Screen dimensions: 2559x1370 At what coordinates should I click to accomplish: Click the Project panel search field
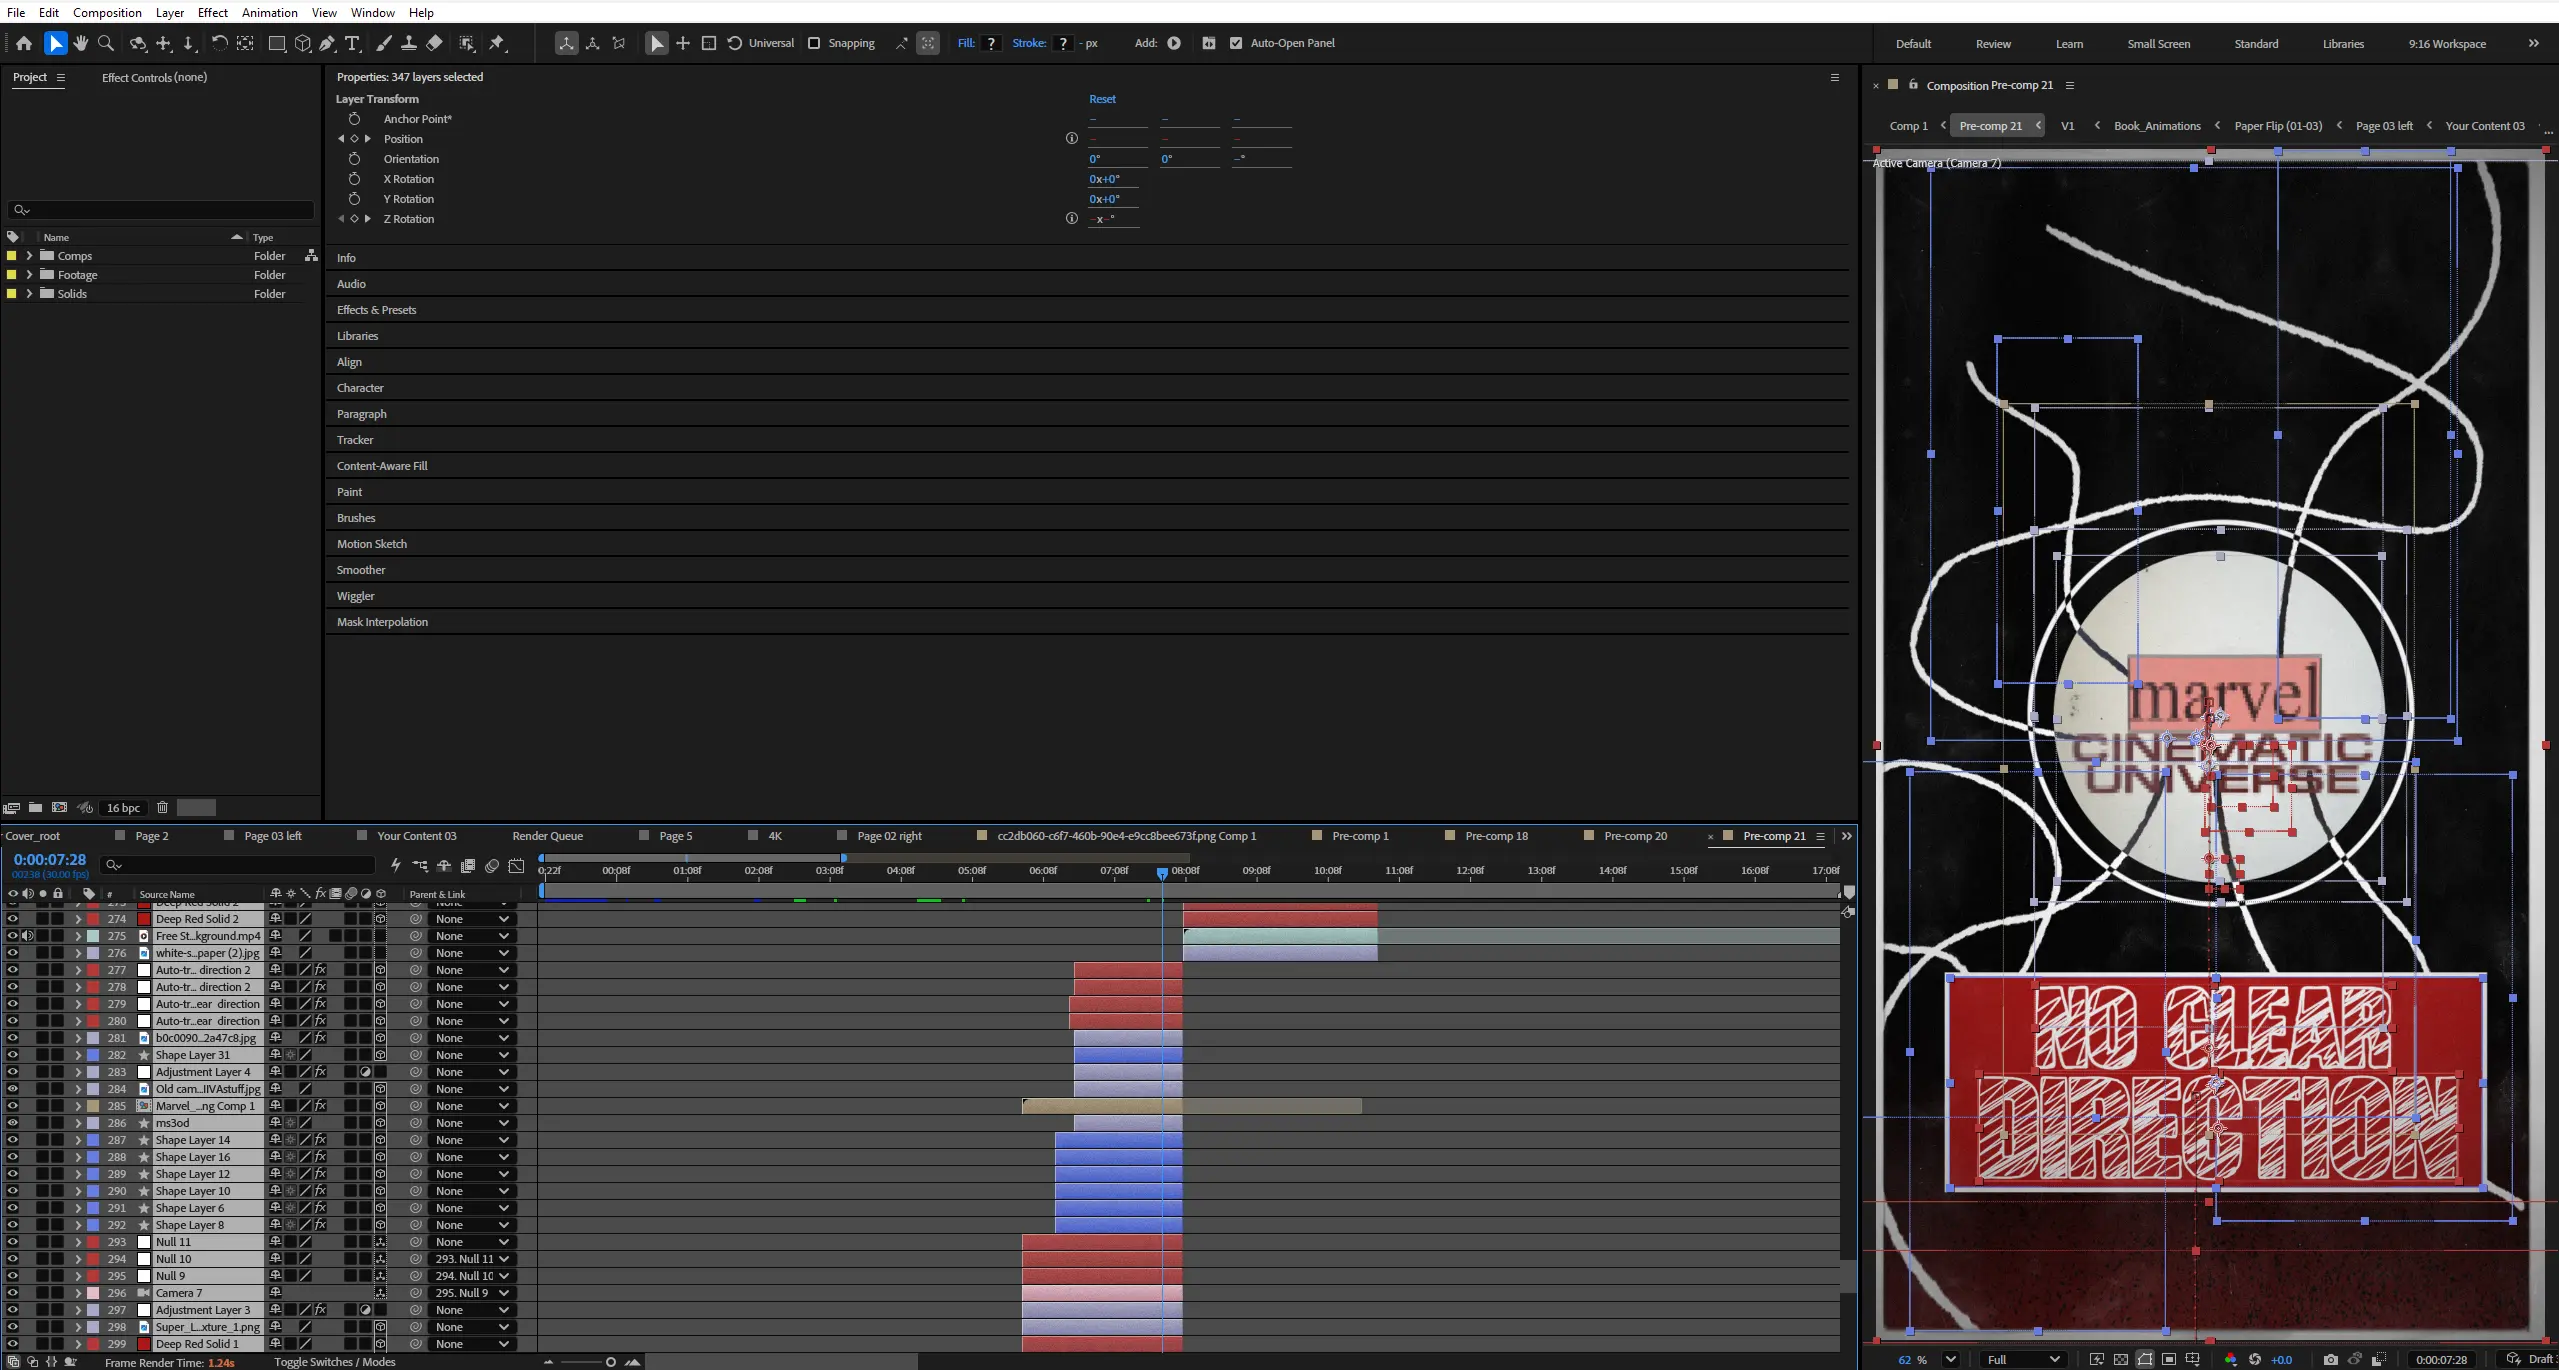coord(160,210)
